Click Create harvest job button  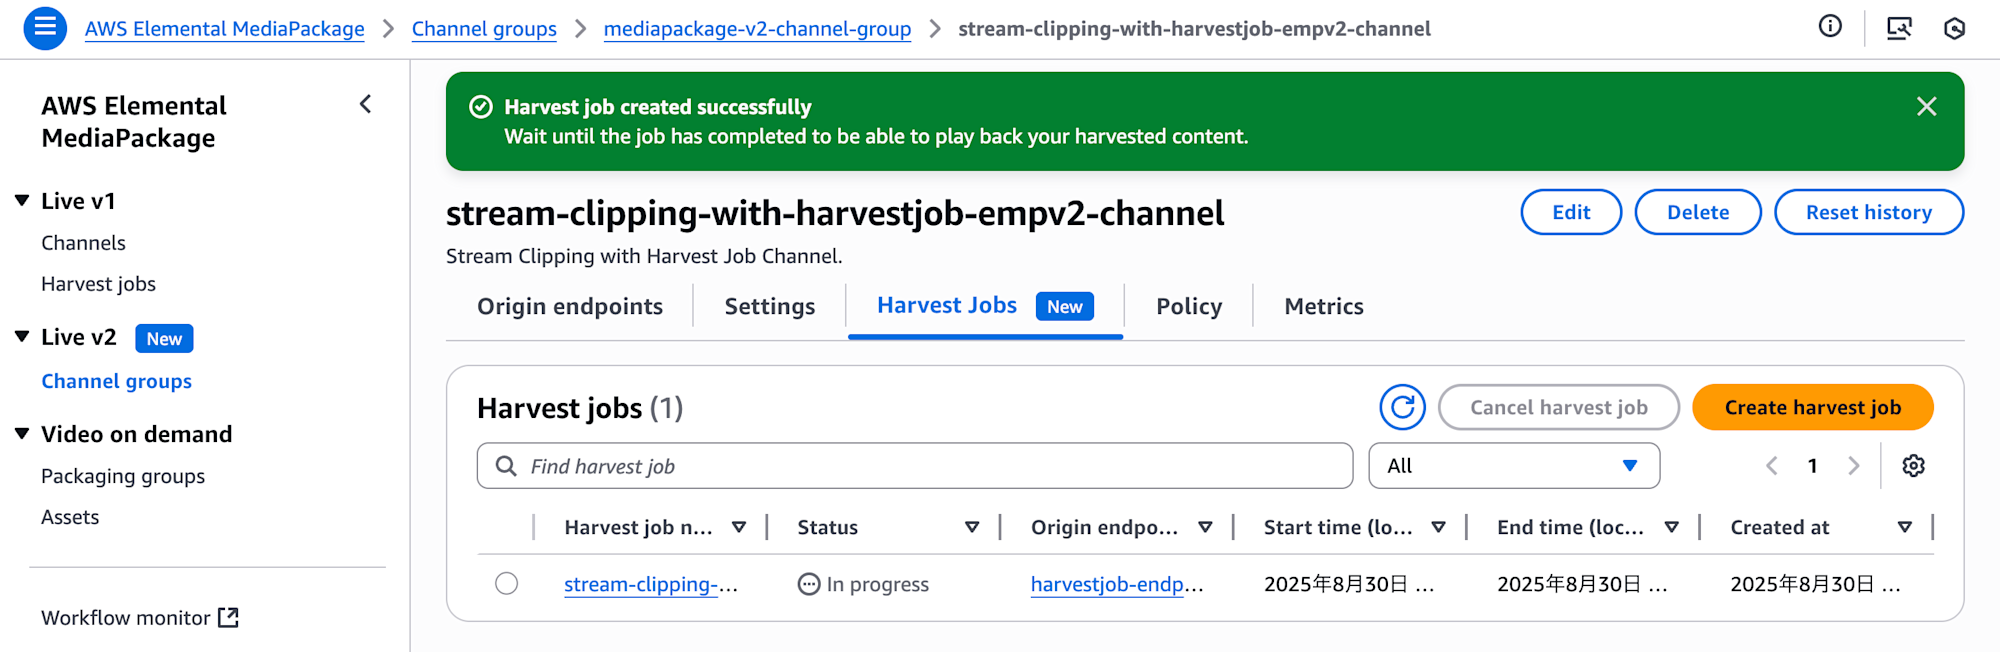pos(1813,407)
